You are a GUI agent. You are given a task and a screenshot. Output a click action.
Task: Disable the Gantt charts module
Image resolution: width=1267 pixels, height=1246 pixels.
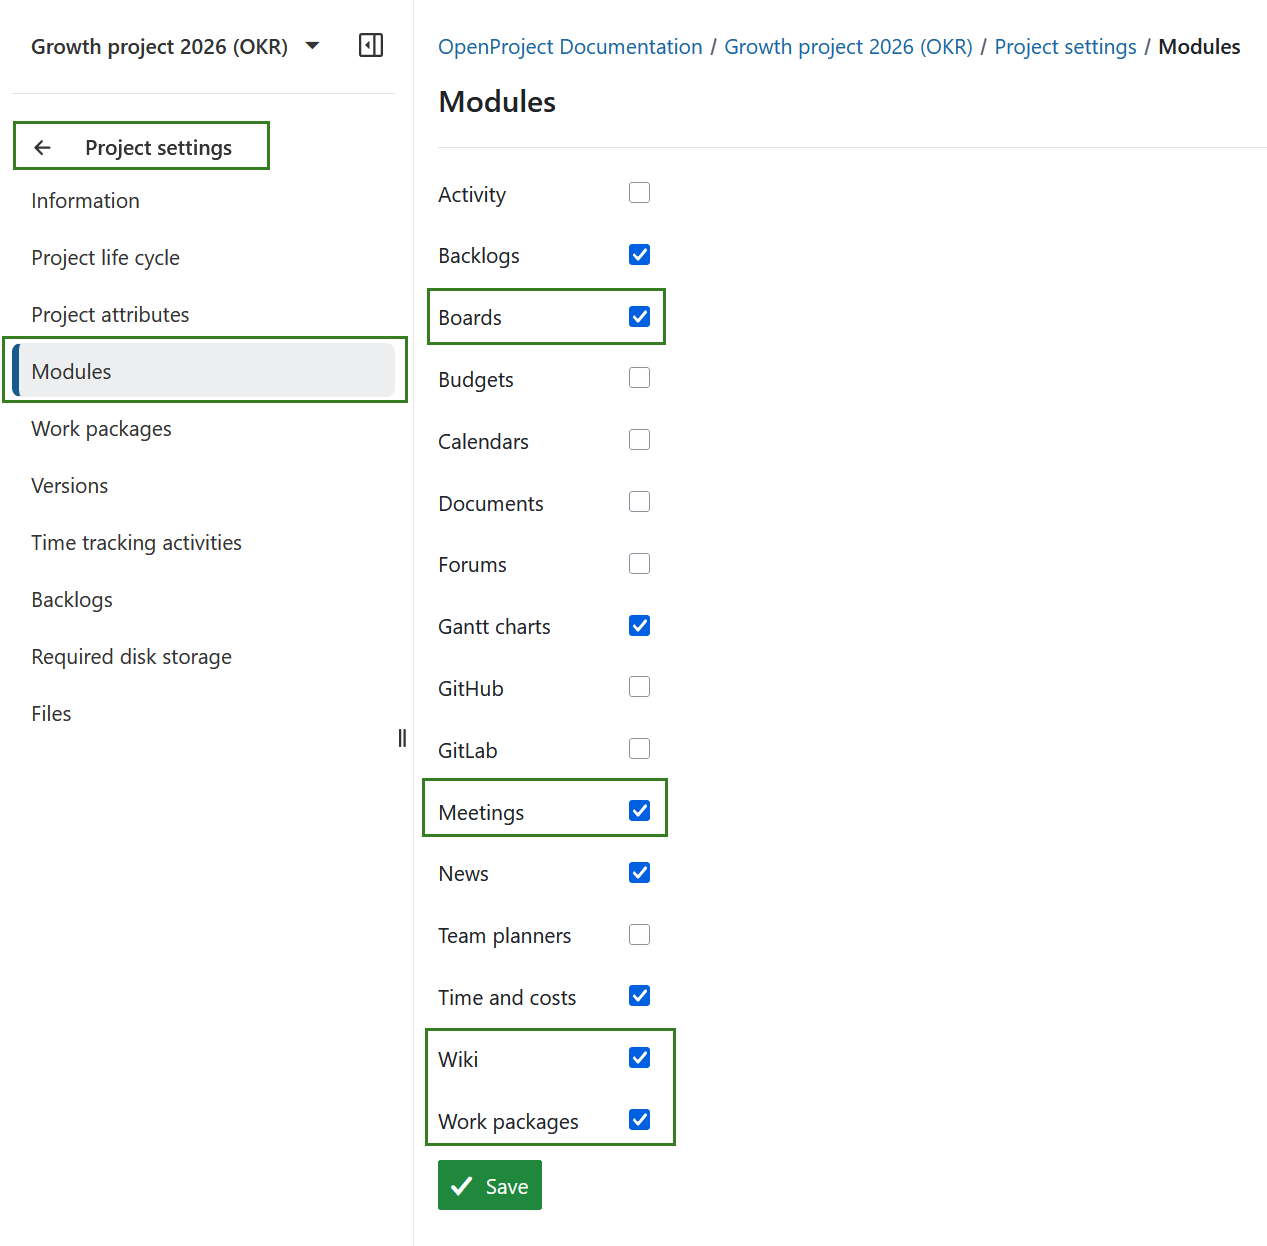pyautogui.click(x=639, y=625)
